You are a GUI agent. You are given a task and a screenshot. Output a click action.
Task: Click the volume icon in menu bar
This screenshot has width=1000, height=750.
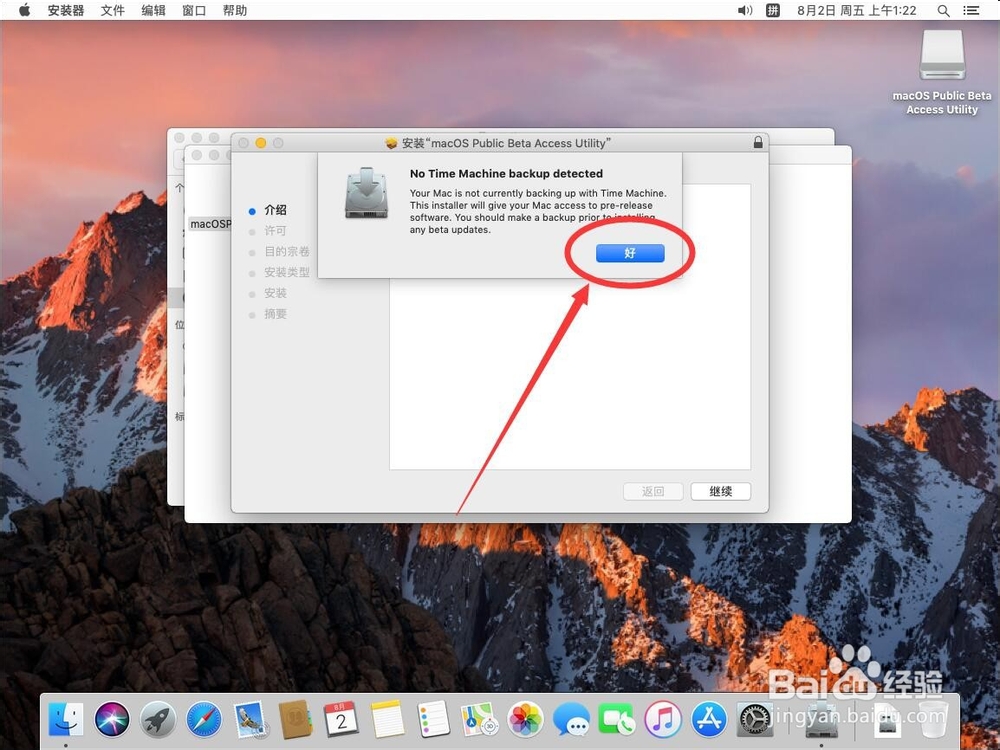[745, 10]
